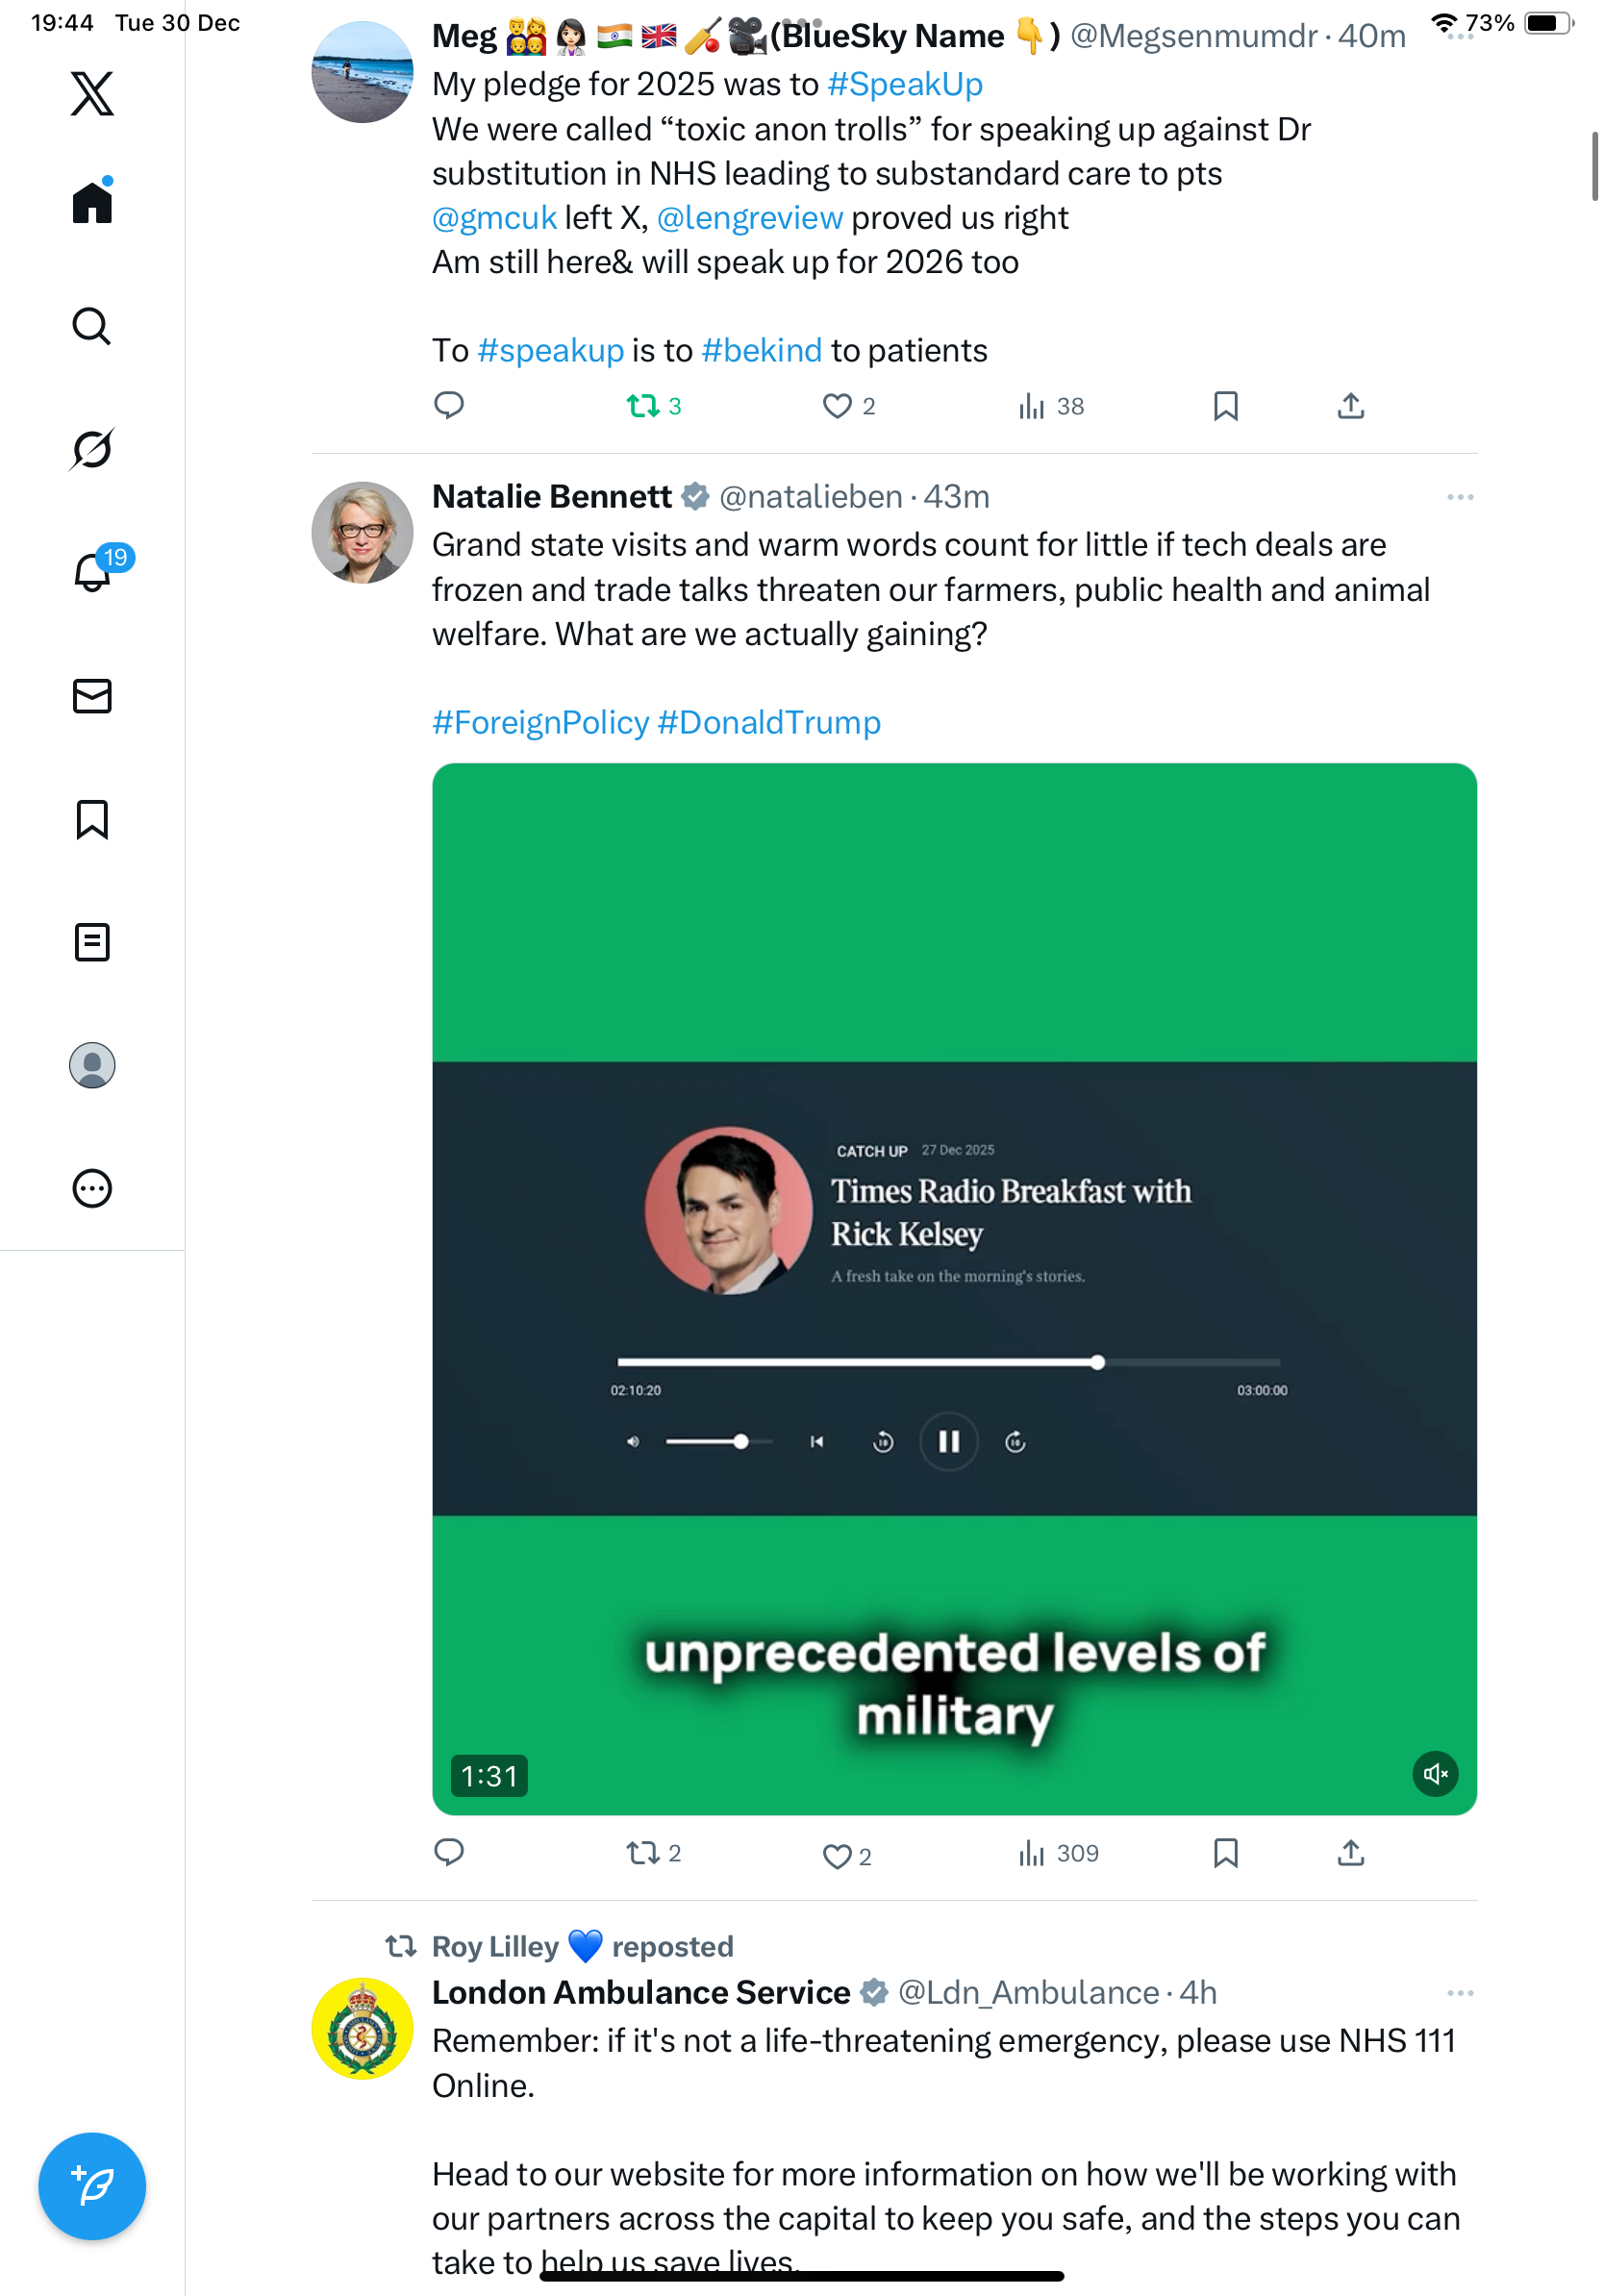Undo repost on Meg's post
This screenshot has width=1604, height=2296.
coord(643,406)
